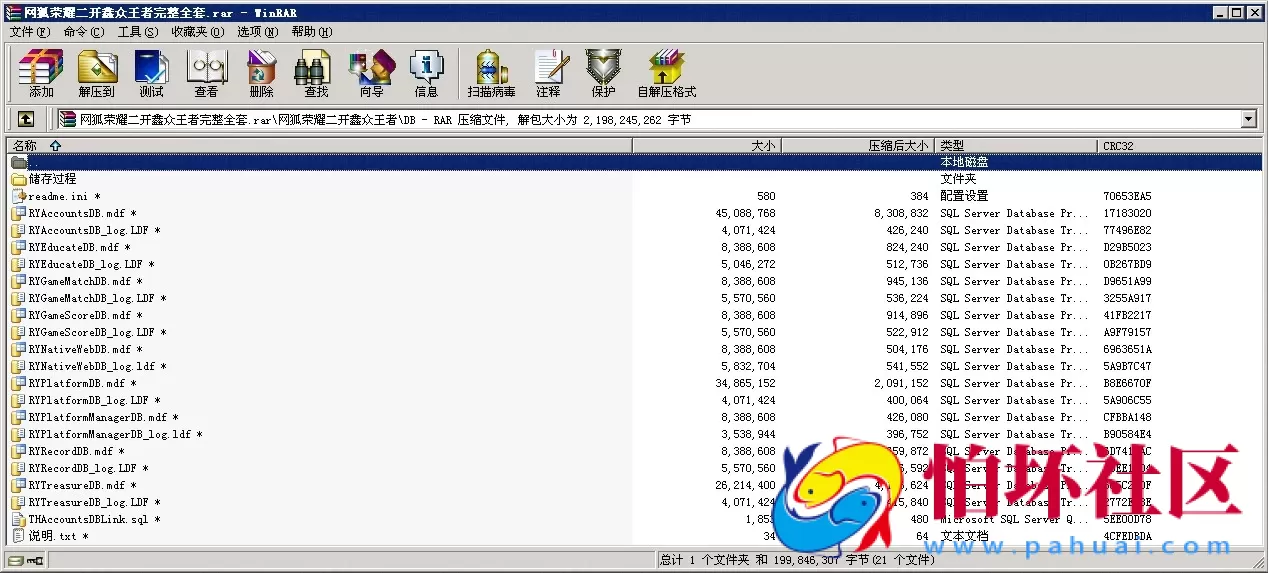
Task: Click the key icon in status bar
Action: pos(38,560)
